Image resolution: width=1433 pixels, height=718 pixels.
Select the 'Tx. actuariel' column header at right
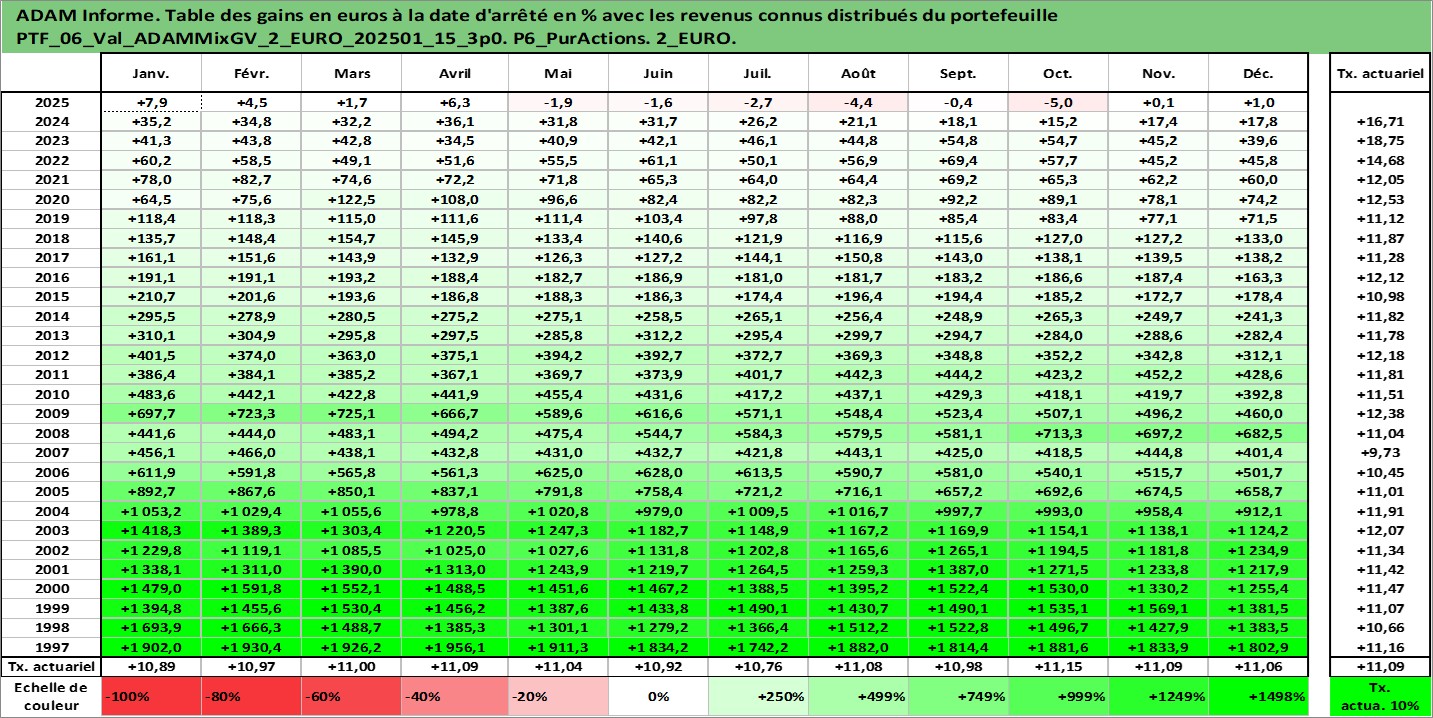pos(1381,74)
